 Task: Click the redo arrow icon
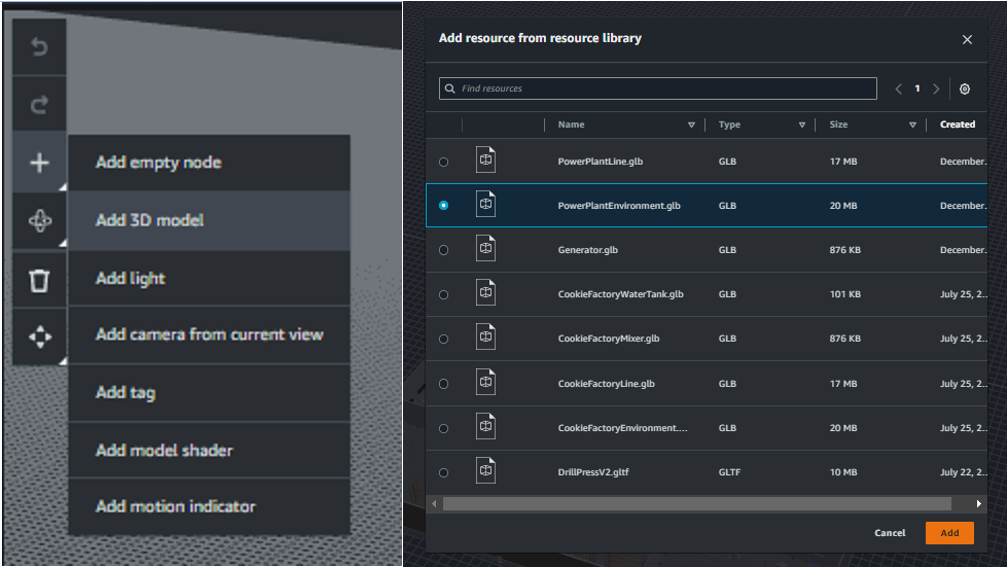pyautogui.click(x=39, y=104)
